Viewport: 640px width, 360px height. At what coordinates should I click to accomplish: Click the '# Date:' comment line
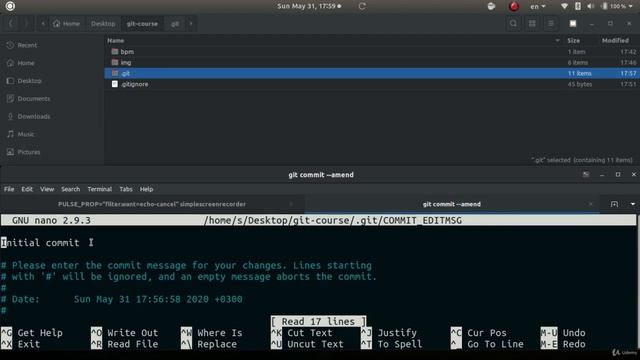tap(122, 299)
